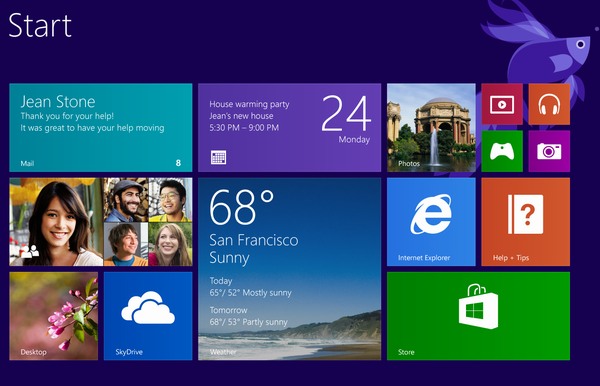Image resolution: width=600 pixels, height=386 pixels.
Task: Open the Camera tile
Action: (x=549, y=151)
